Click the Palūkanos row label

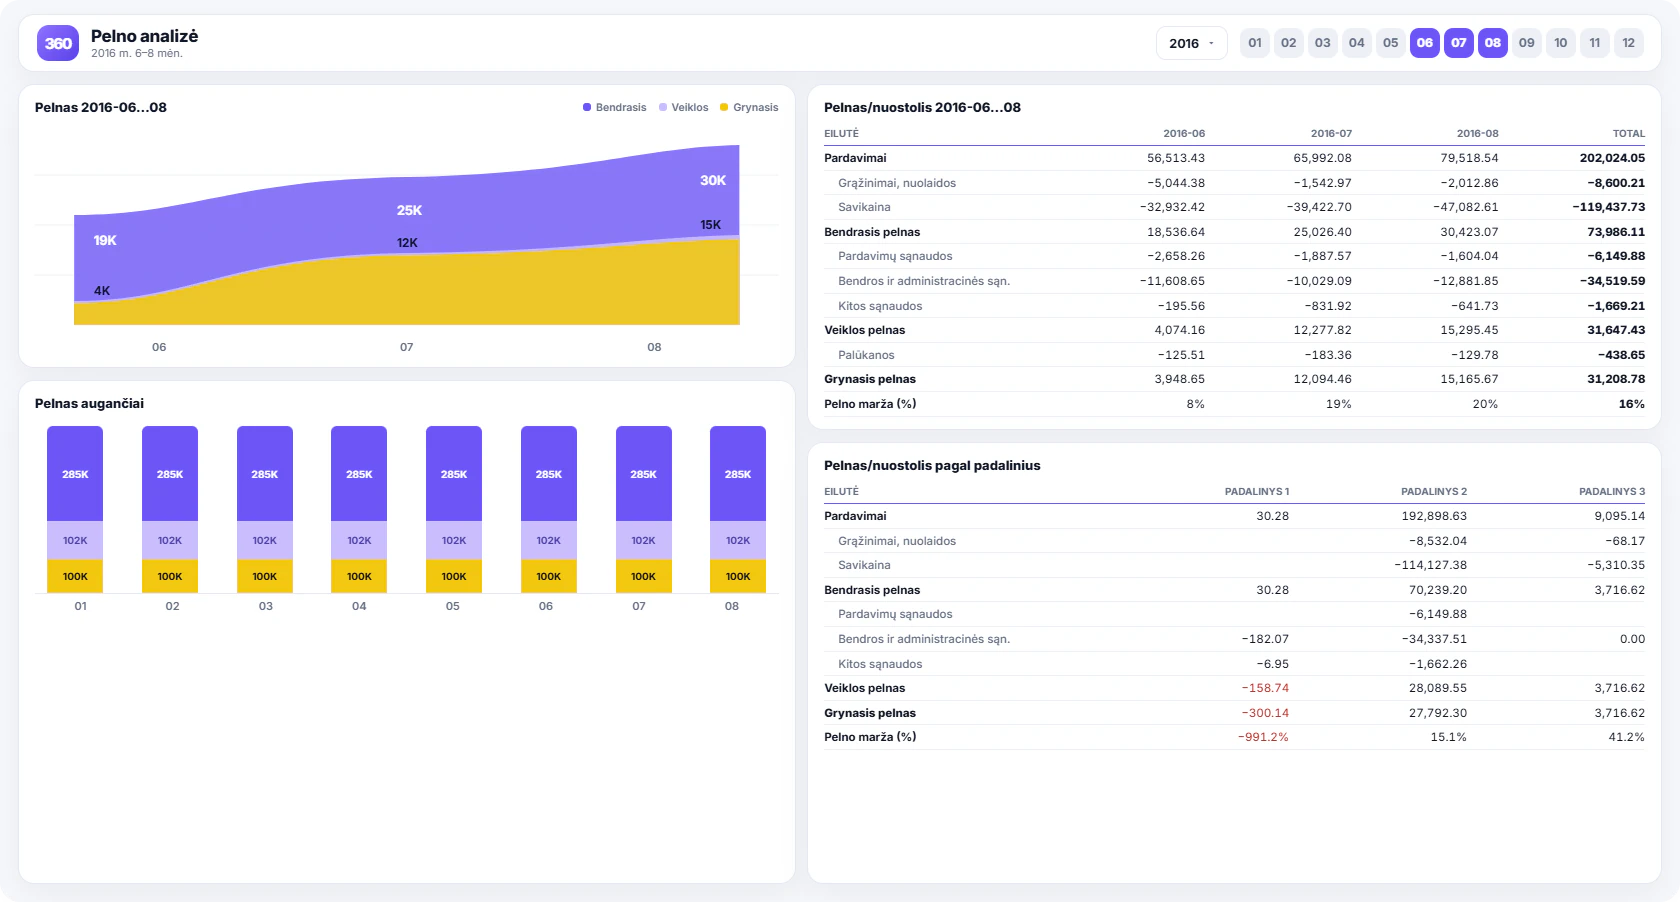(x=866, y=355)
